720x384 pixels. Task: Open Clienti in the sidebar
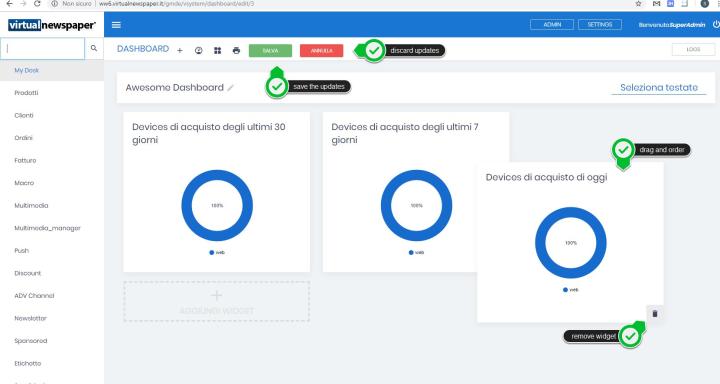click(x=24, y=115)
